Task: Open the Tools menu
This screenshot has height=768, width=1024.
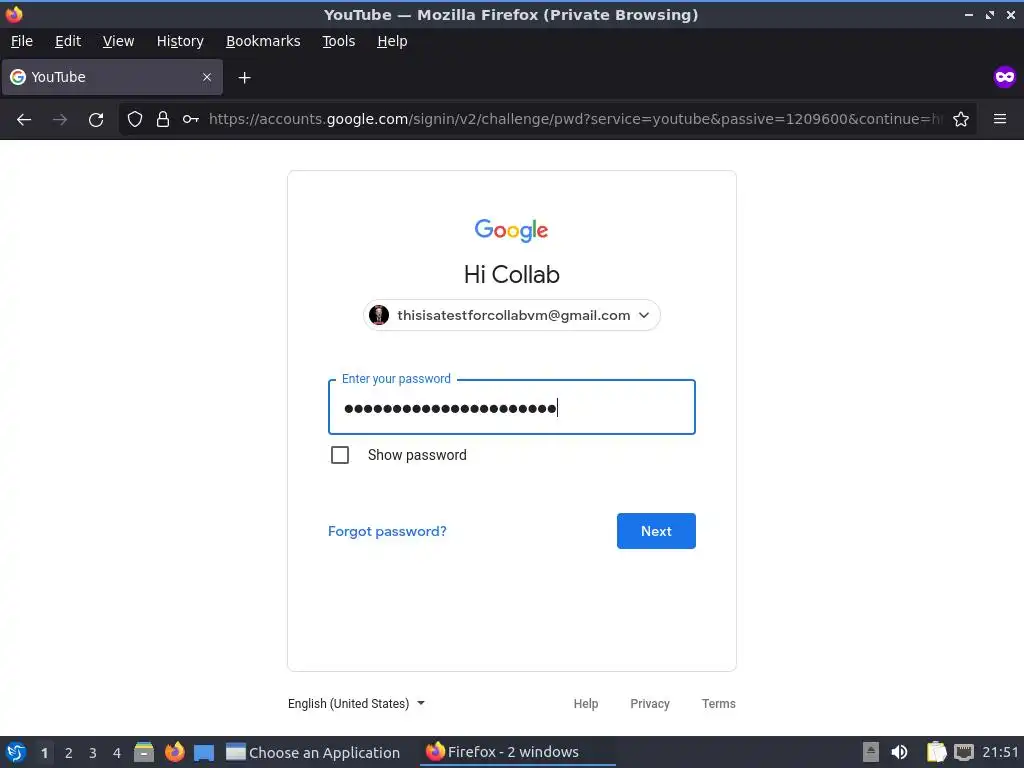Action: pos(338,41)
